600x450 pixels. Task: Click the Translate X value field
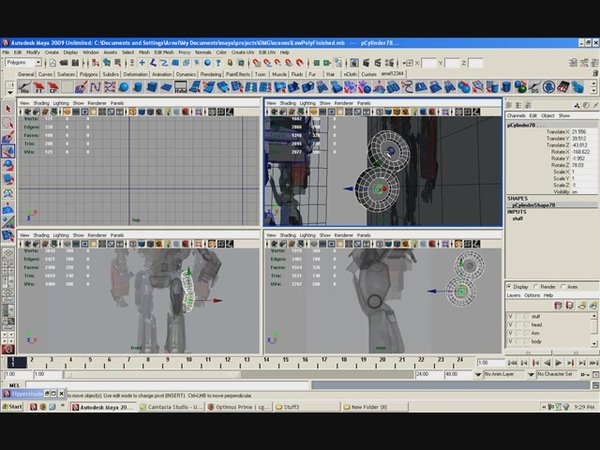tap(580, 131)
